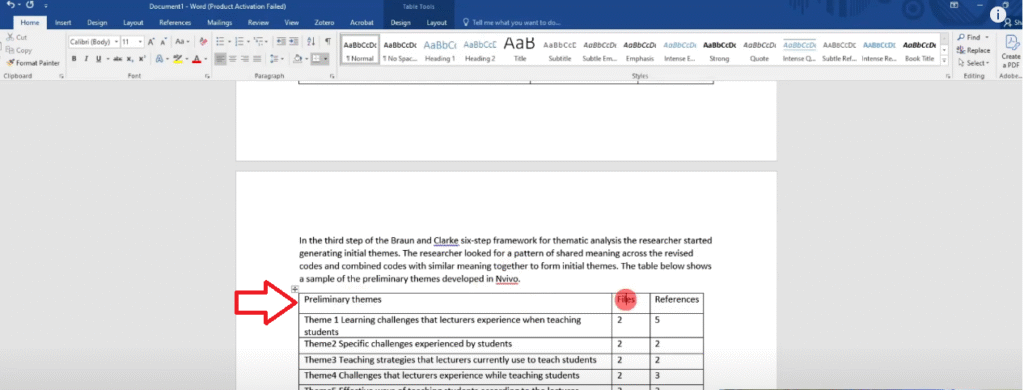Open the Font dialog launcher
1024x390 pixels.
[207, 76]
